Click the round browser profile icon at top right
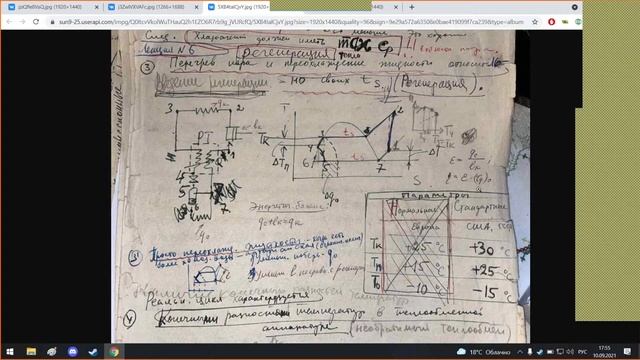Viewport: 640px width, 360px height. coord(575,7)
